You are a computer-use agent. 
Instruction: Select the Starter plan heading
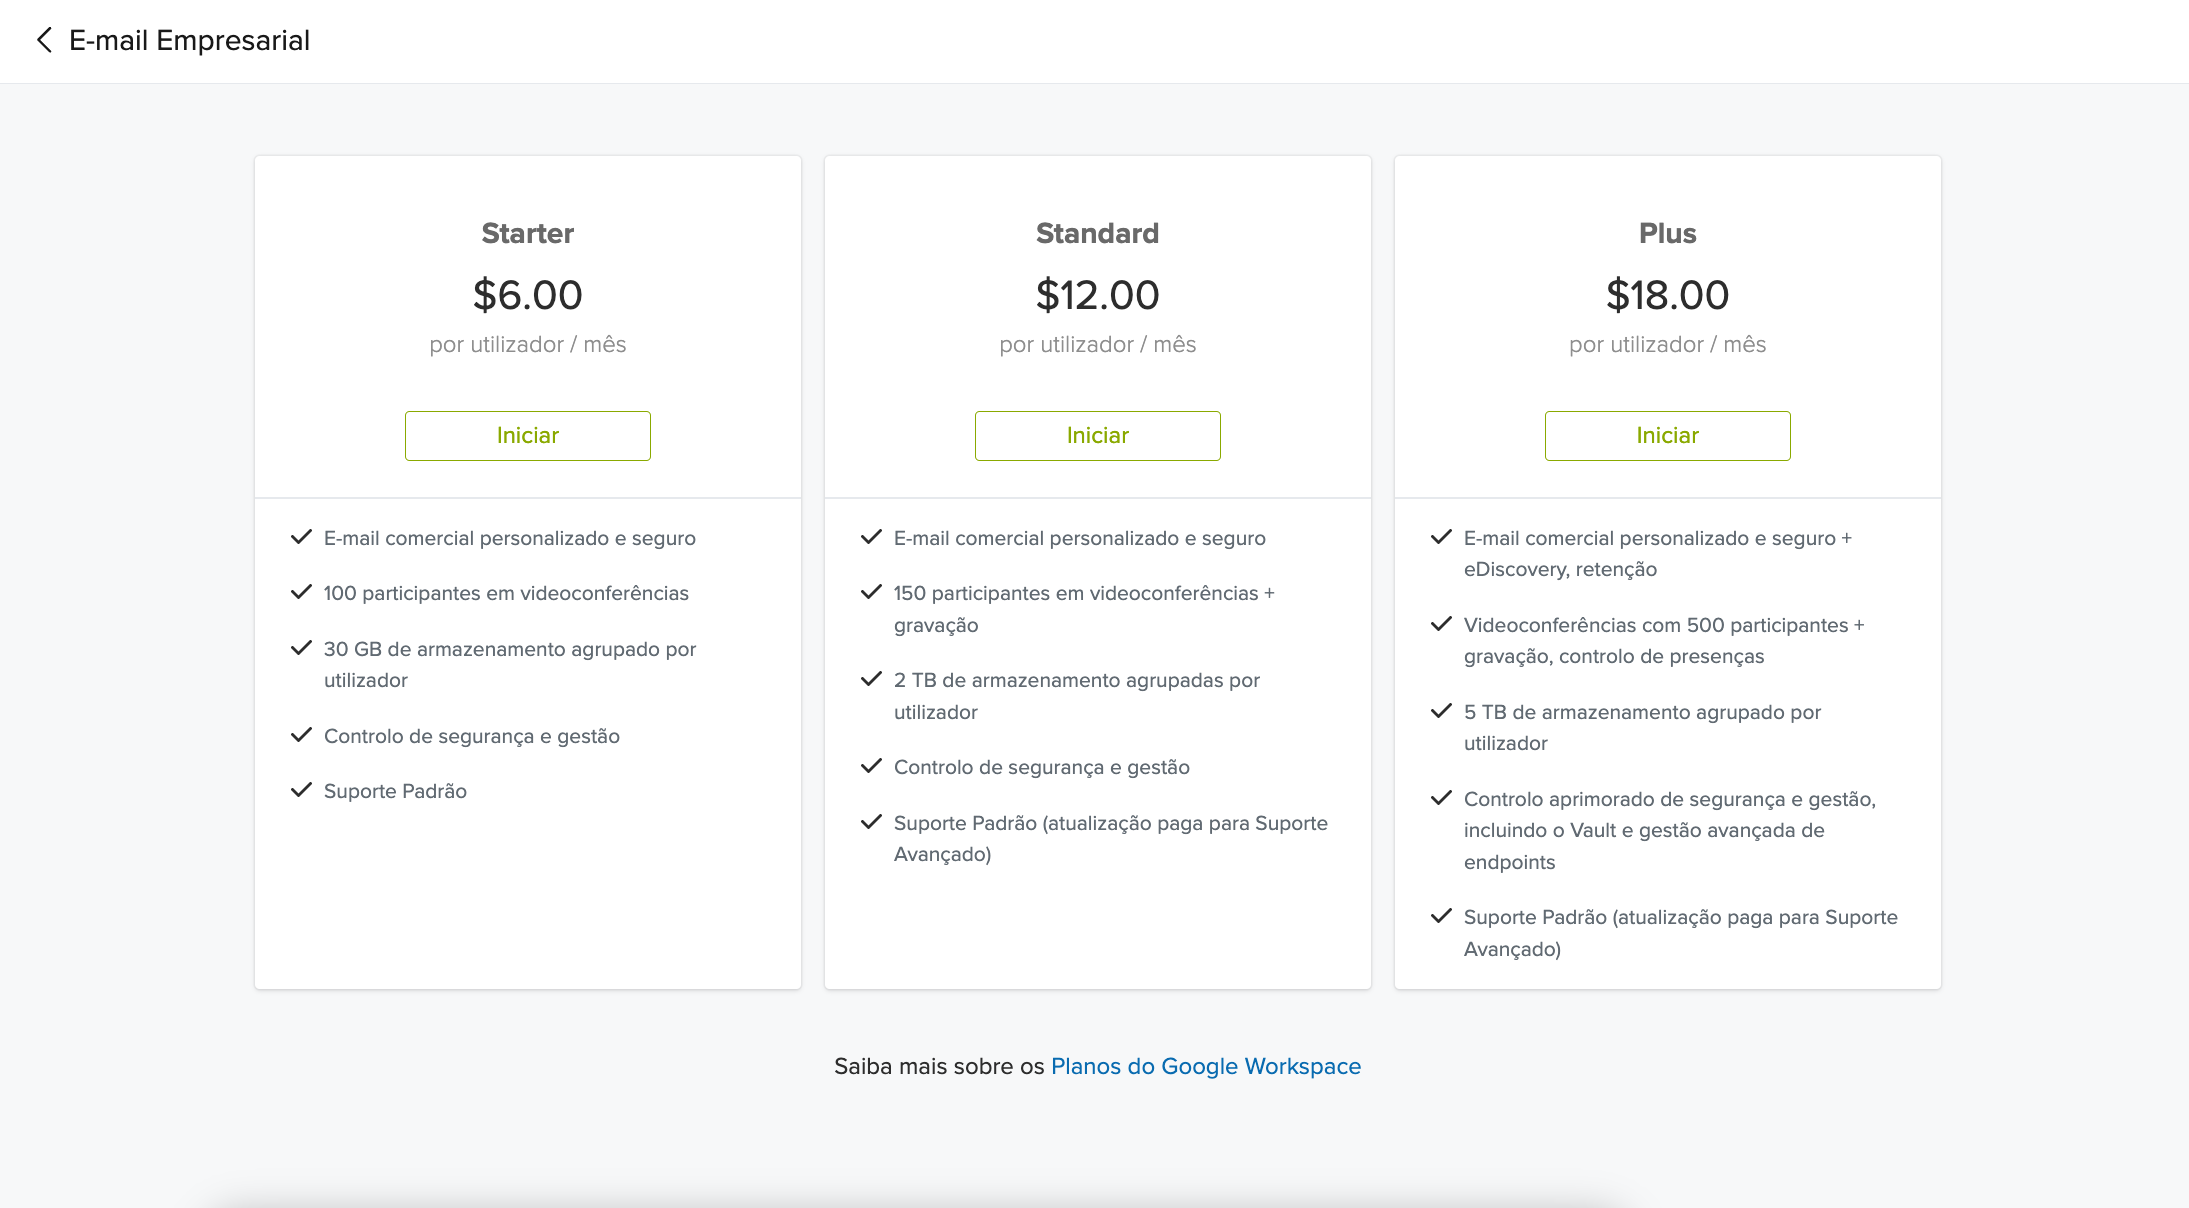[527, 233]
